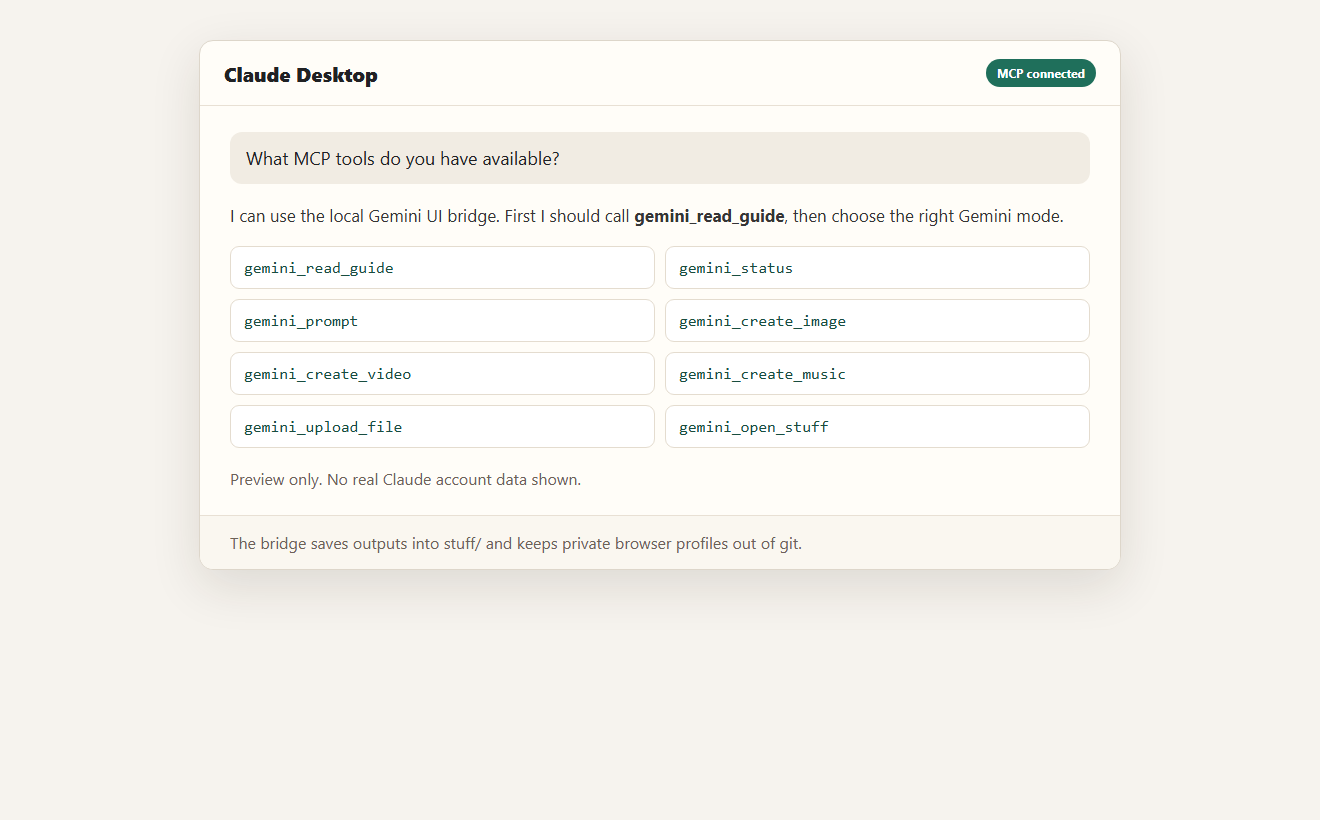Click the footer note about the bridge saving outputs
The height and width of the screenshot is (820, 1320).
(x=516, y=544)
